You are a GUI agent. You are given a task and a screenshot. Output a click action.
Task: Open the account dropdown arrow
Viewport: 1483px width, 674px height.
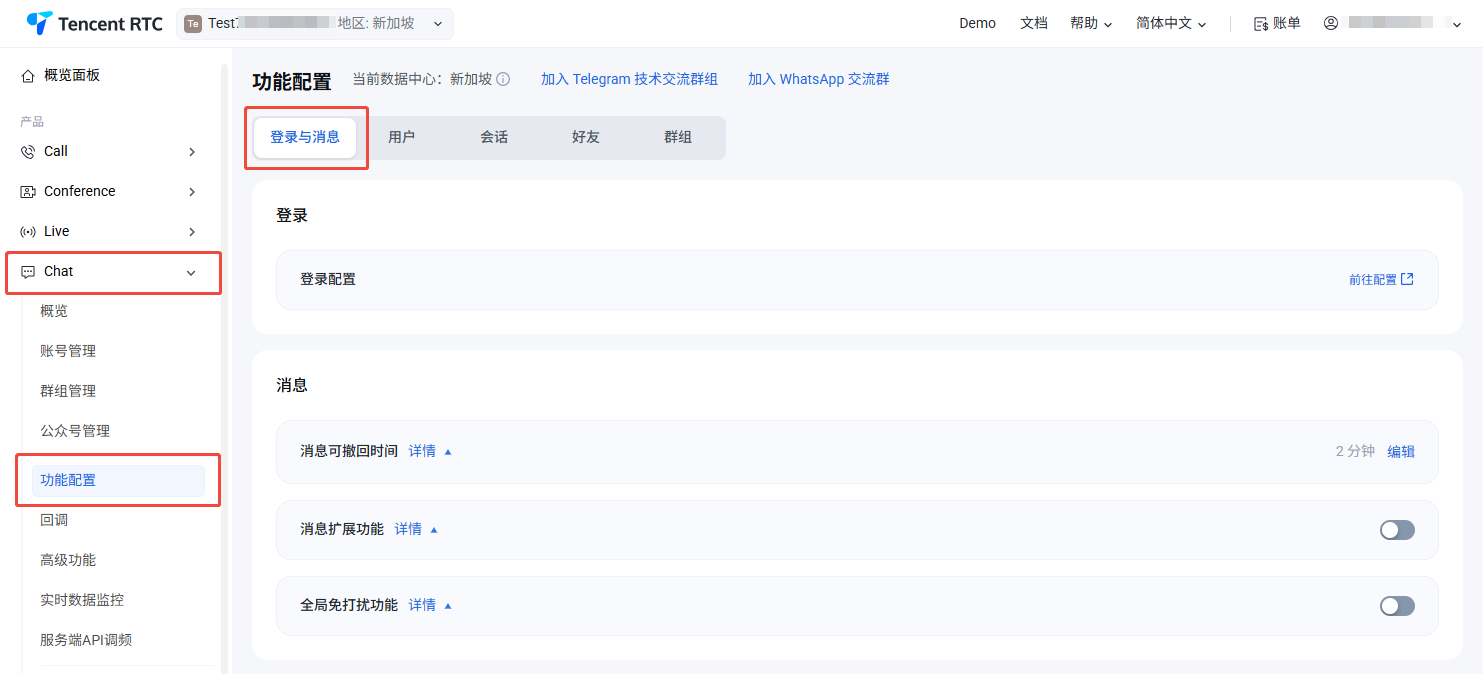pos(1457,24)
